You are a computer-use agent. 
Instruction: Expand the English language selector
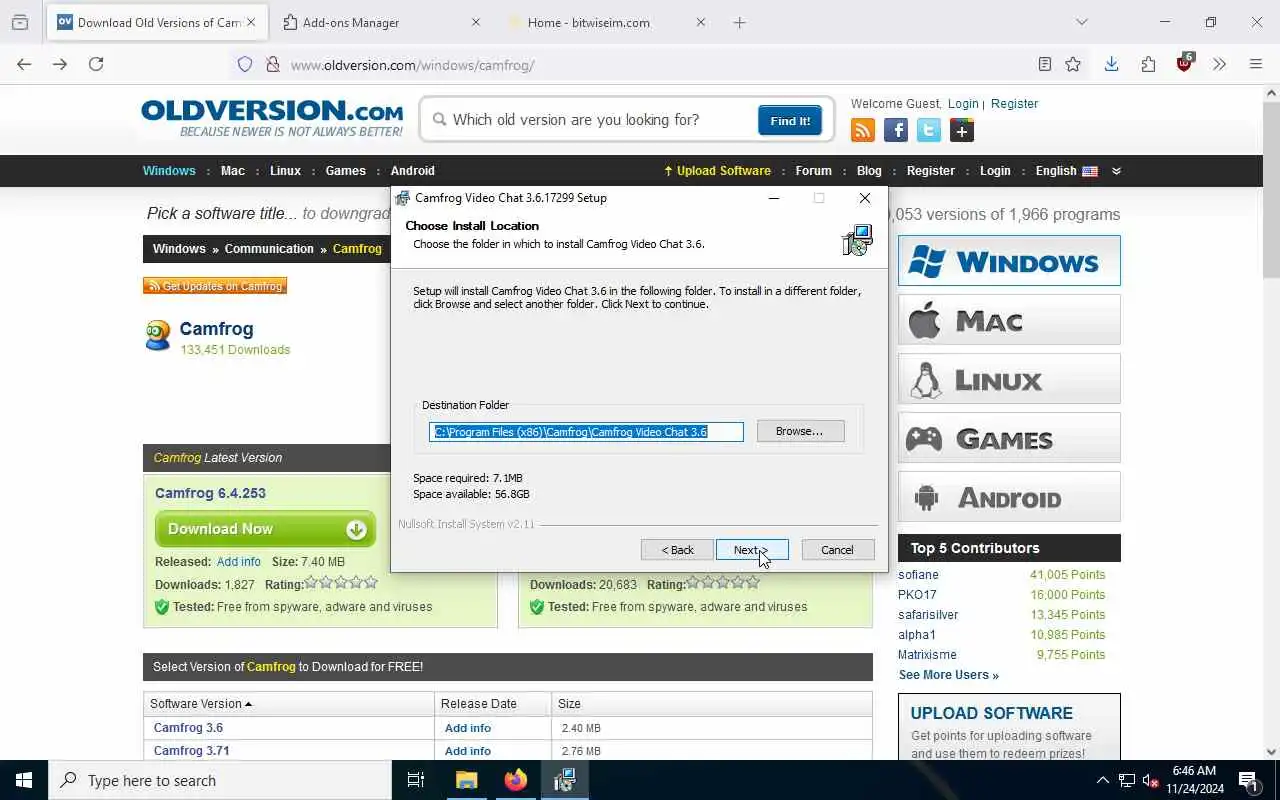1066,171
